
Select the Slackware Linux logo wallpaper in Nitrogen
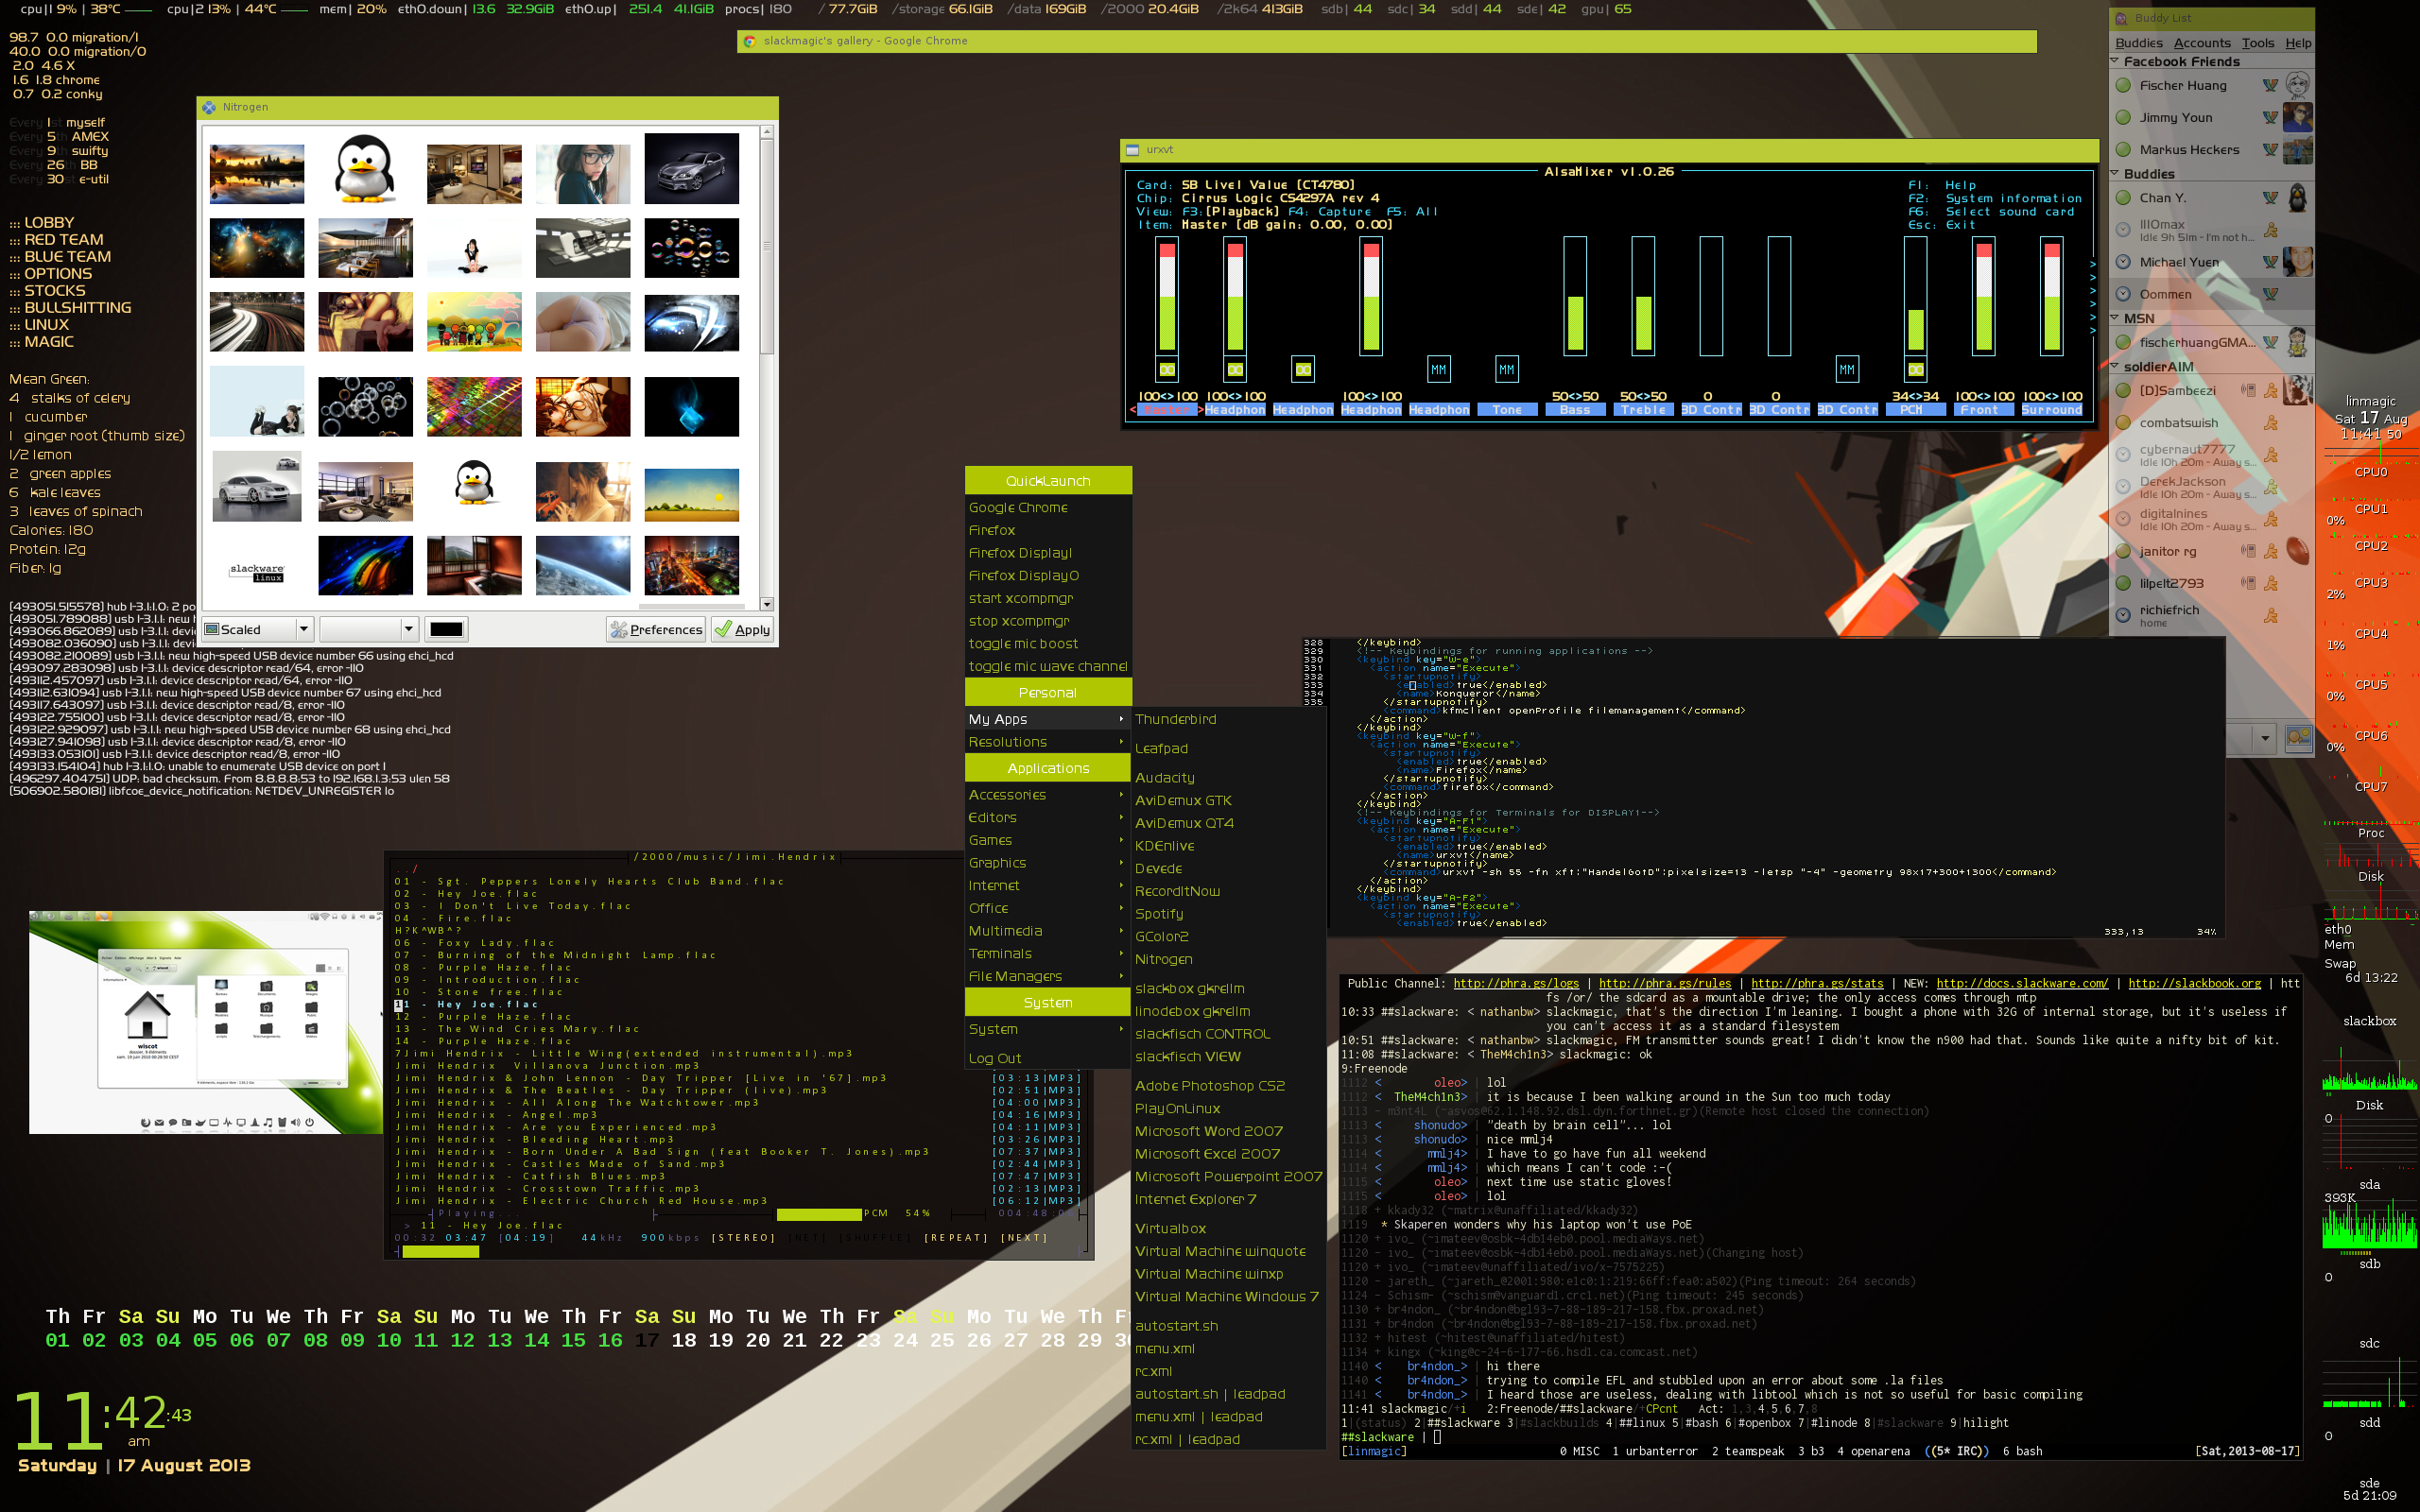pyautogui.click(x=257, y=572)
